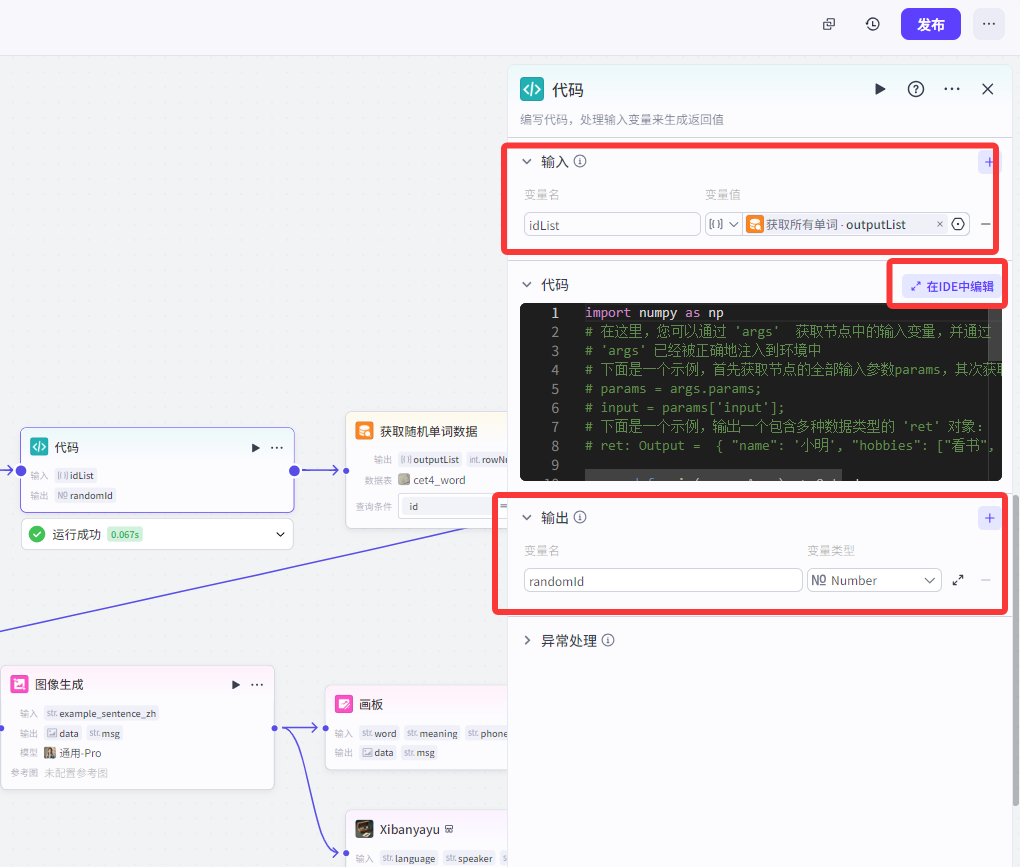Click the duplicate windows icon in top bar

pyautogui.click(x=829, y=24)
